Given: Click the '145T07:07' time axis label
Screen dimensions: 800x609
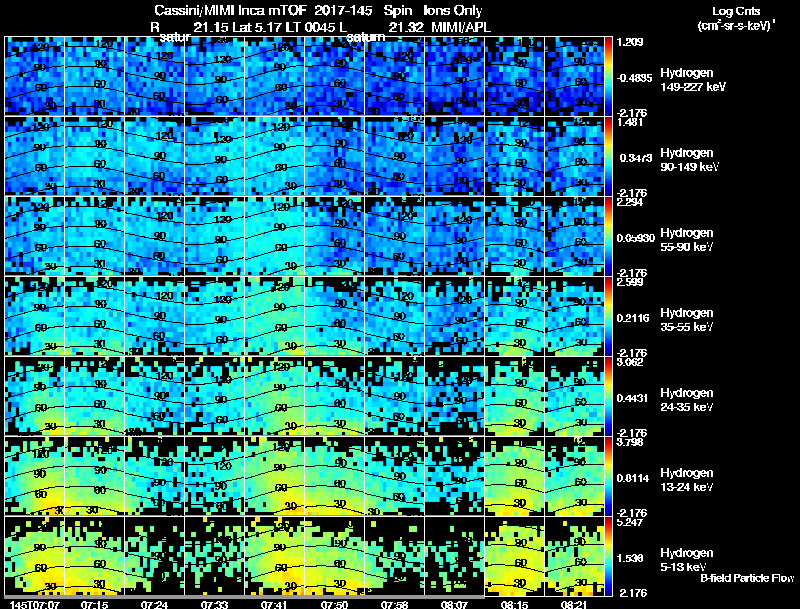Looking at the screenshot, I should point(35,605).
